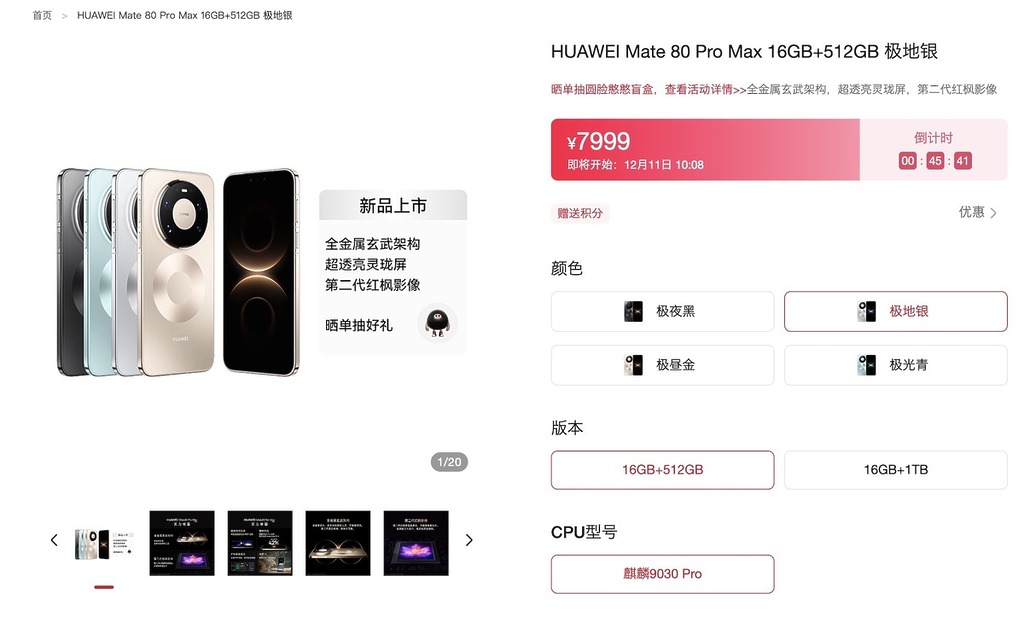Click the next thumbnails right arrow
Viewport: 1024px width, 623px height.
click(x=469, y=540)
